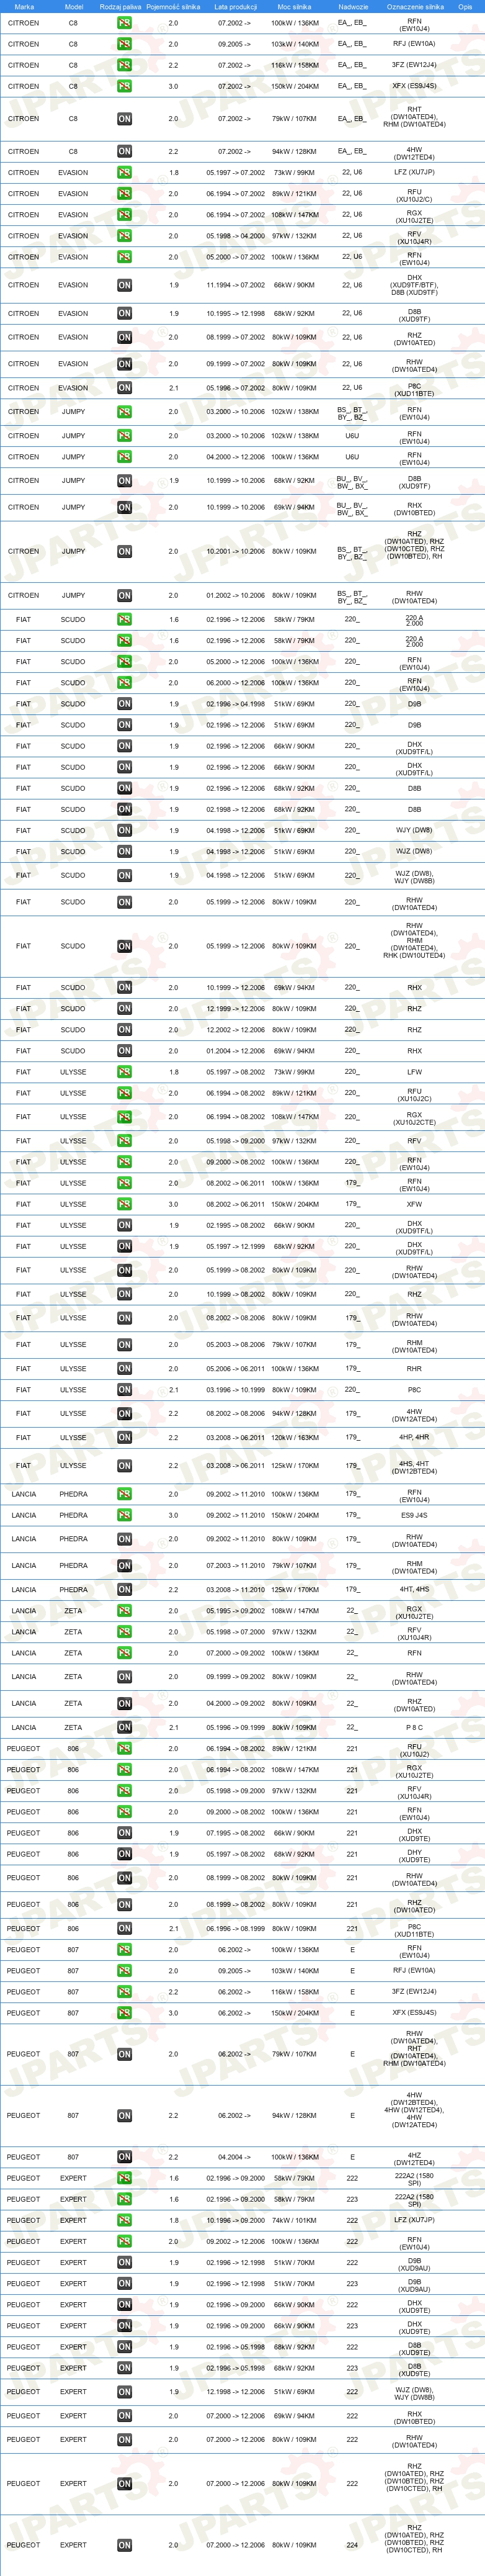485x2576 pixels.
Task: Click diesel icon in Citroen Evasion RHZ row
Action: tap(124, 337)
